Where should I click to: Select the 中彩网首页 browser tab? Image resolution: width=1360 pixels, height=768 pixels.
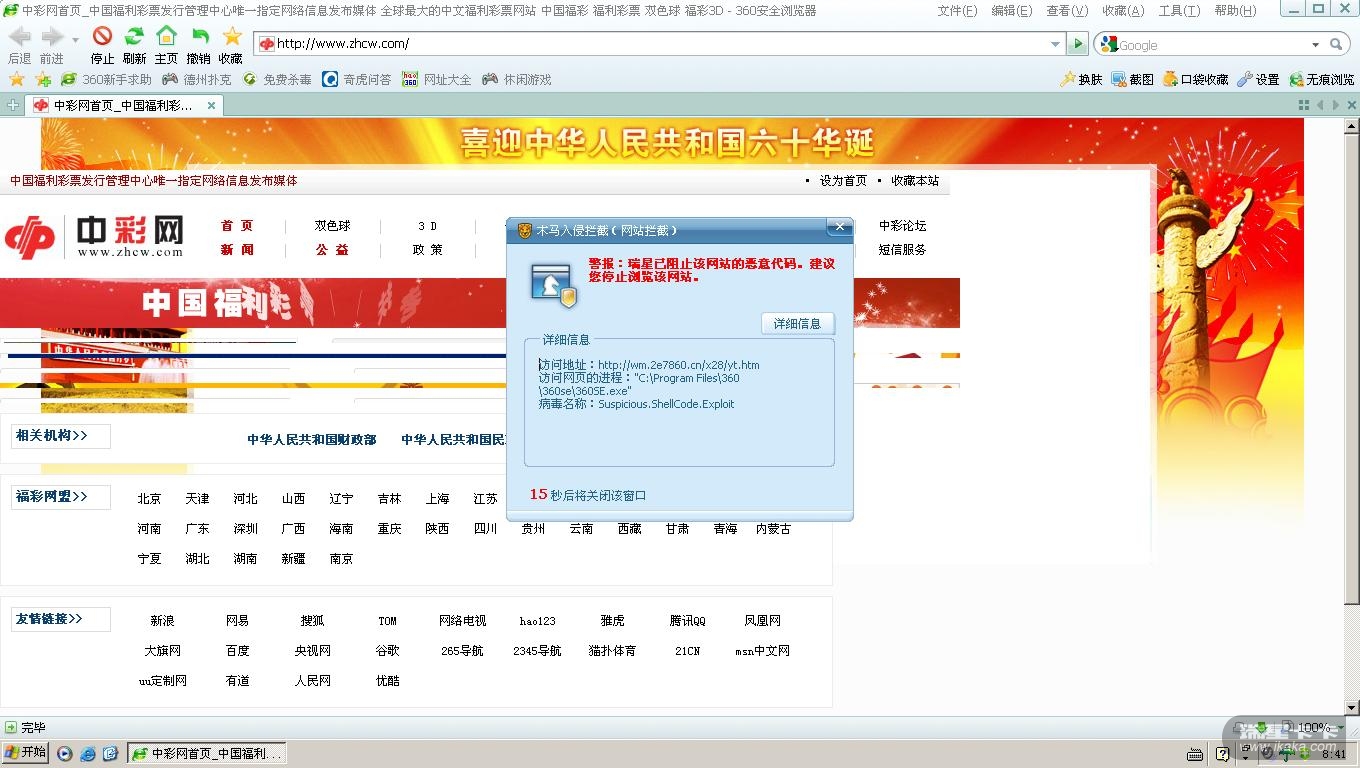(x=125, y=105)
